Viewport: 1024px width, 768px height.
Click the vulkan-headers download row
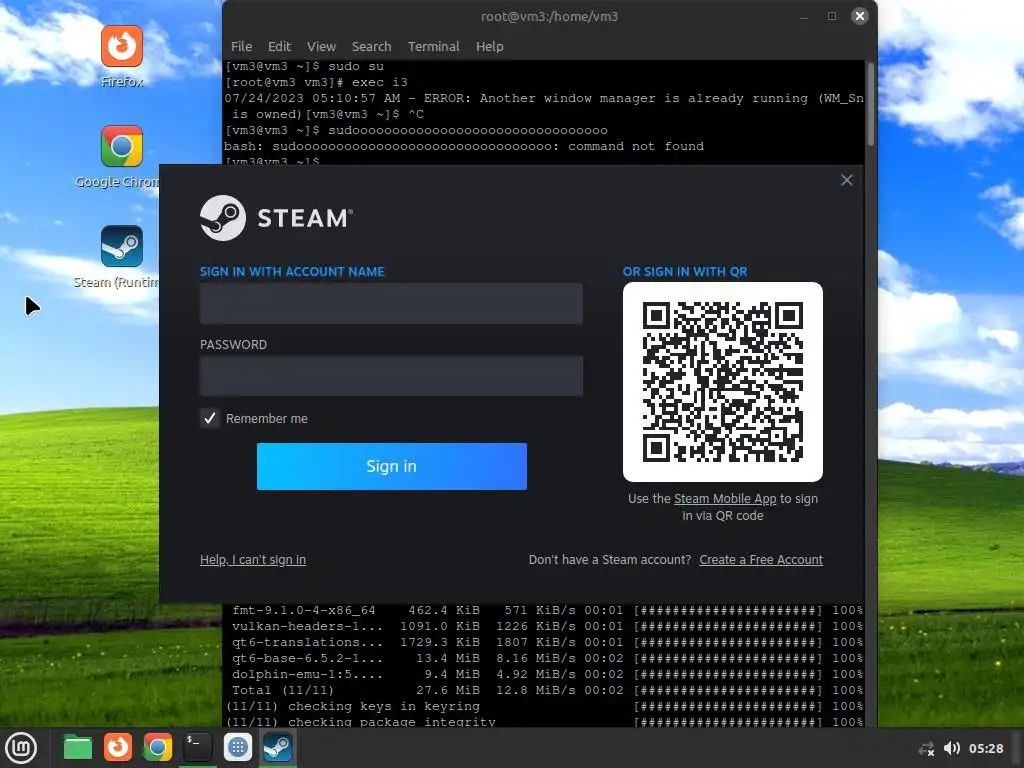[x=547, y=626]
